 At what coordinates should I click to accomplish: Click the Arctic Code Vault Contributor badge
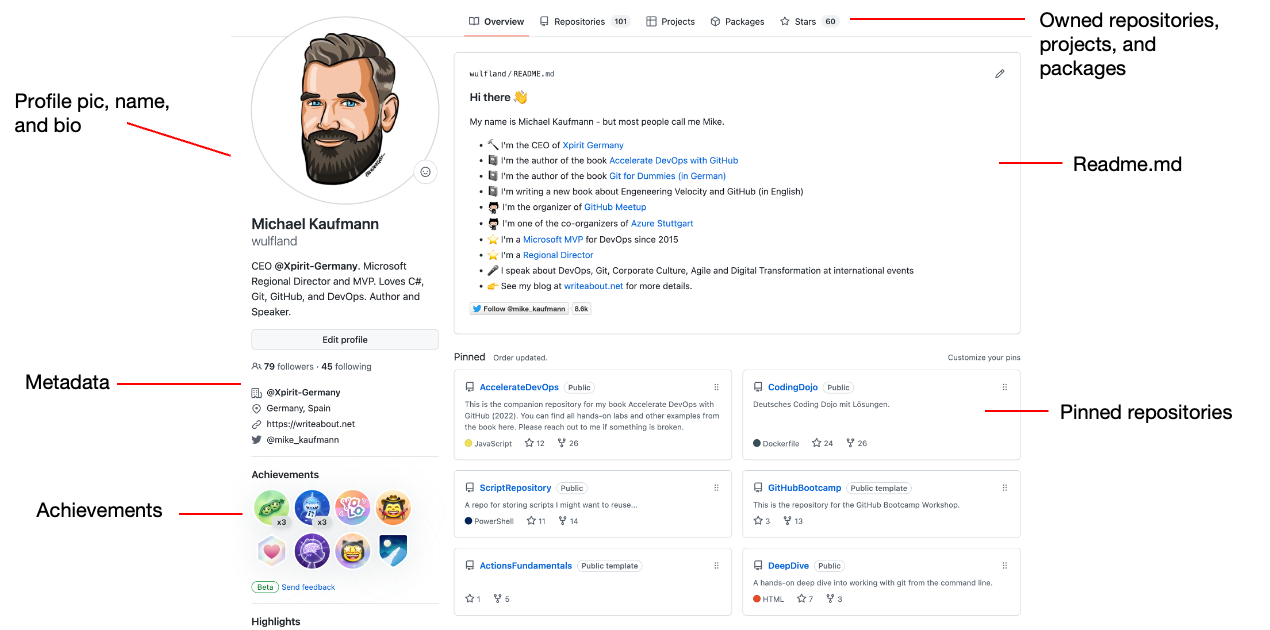coord(392,551)
